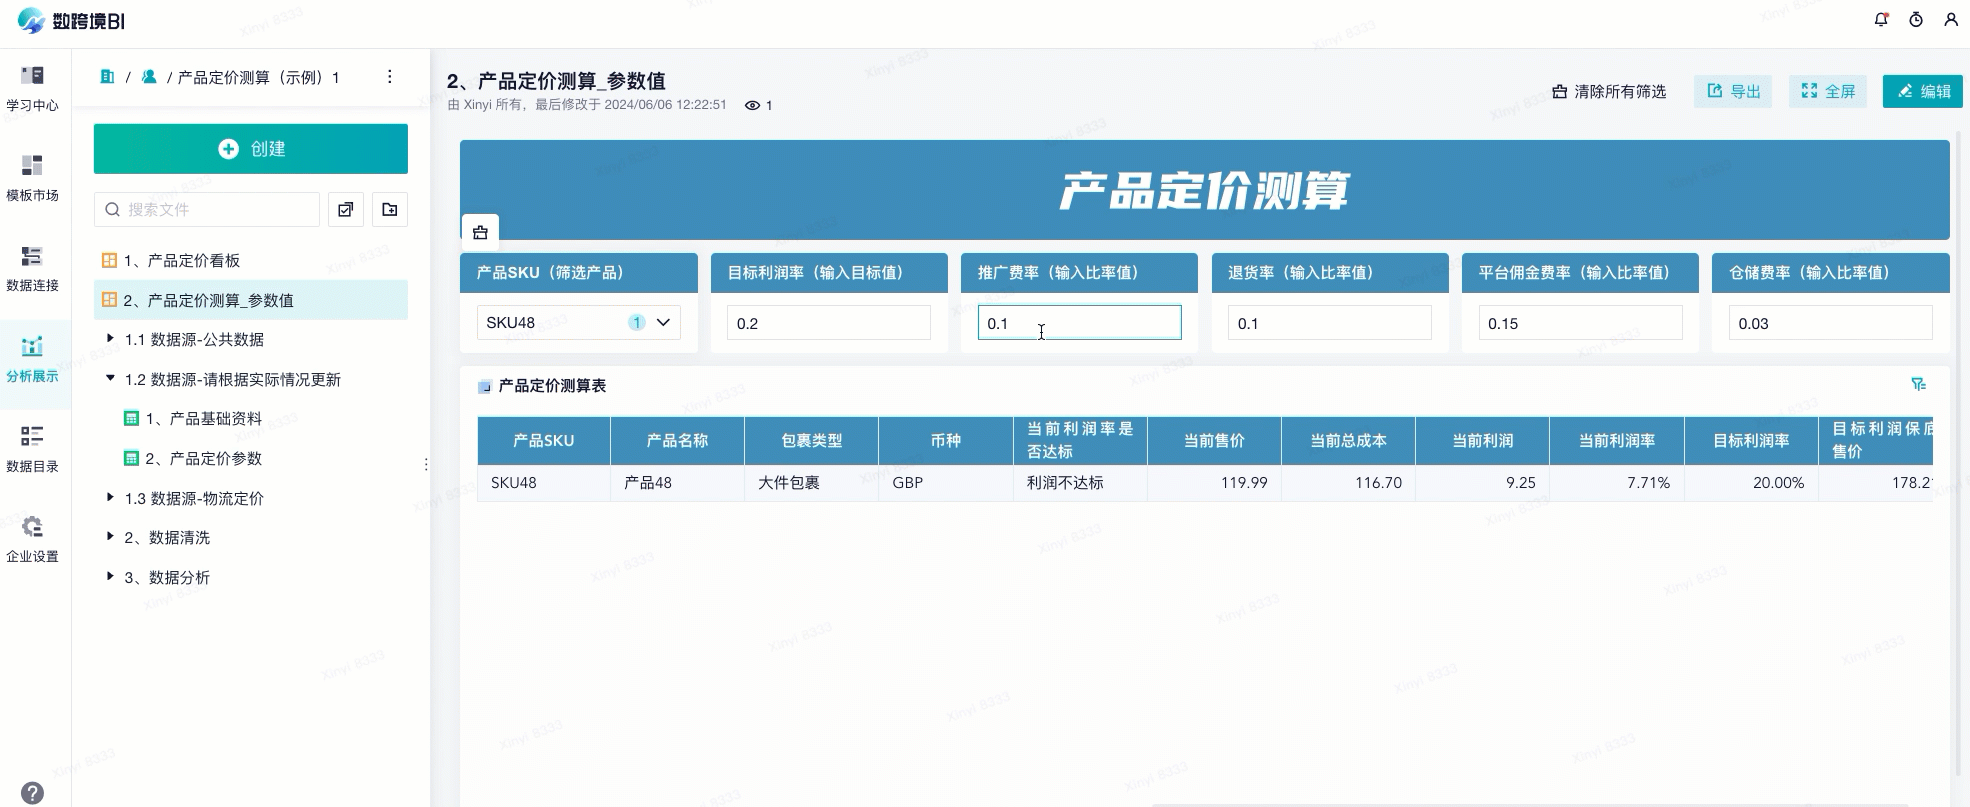Click the 当前利润率 column header
Viewport: 1970px width, 807px height.
click(x=1616, y=441)
